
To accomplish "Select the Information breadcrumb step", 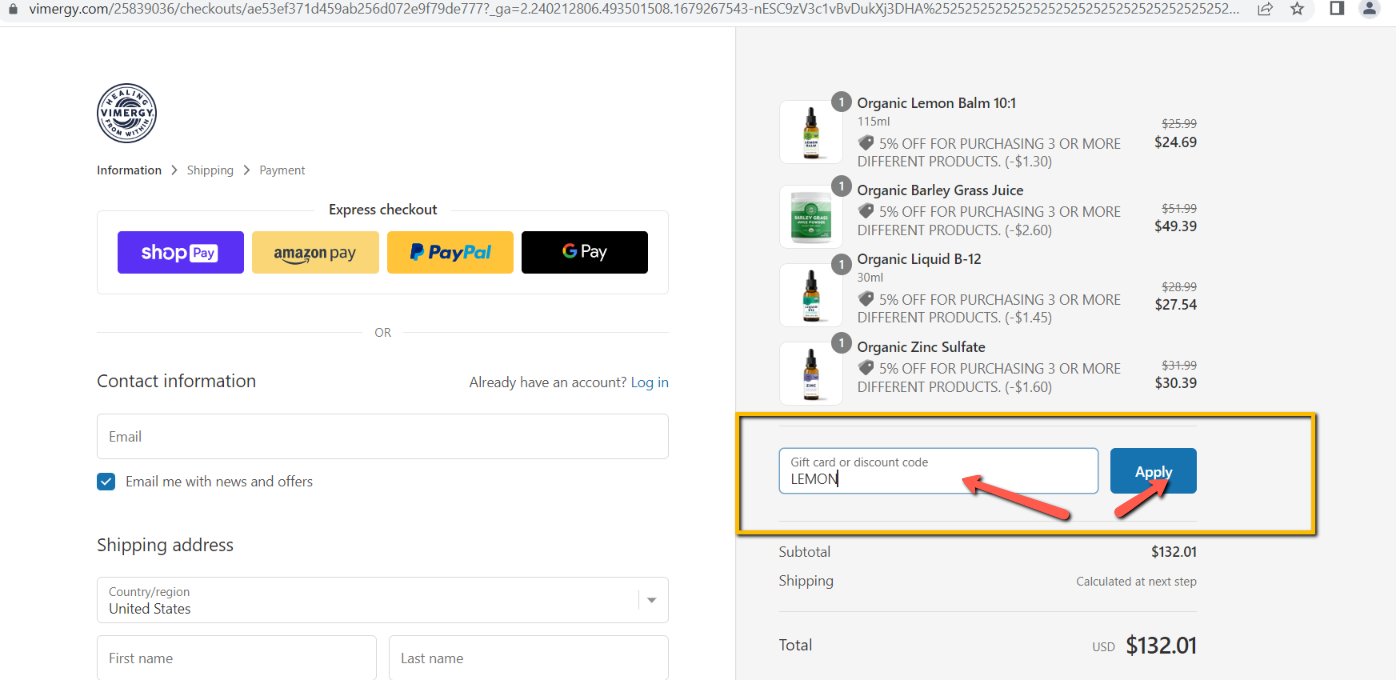I will 128,170.
